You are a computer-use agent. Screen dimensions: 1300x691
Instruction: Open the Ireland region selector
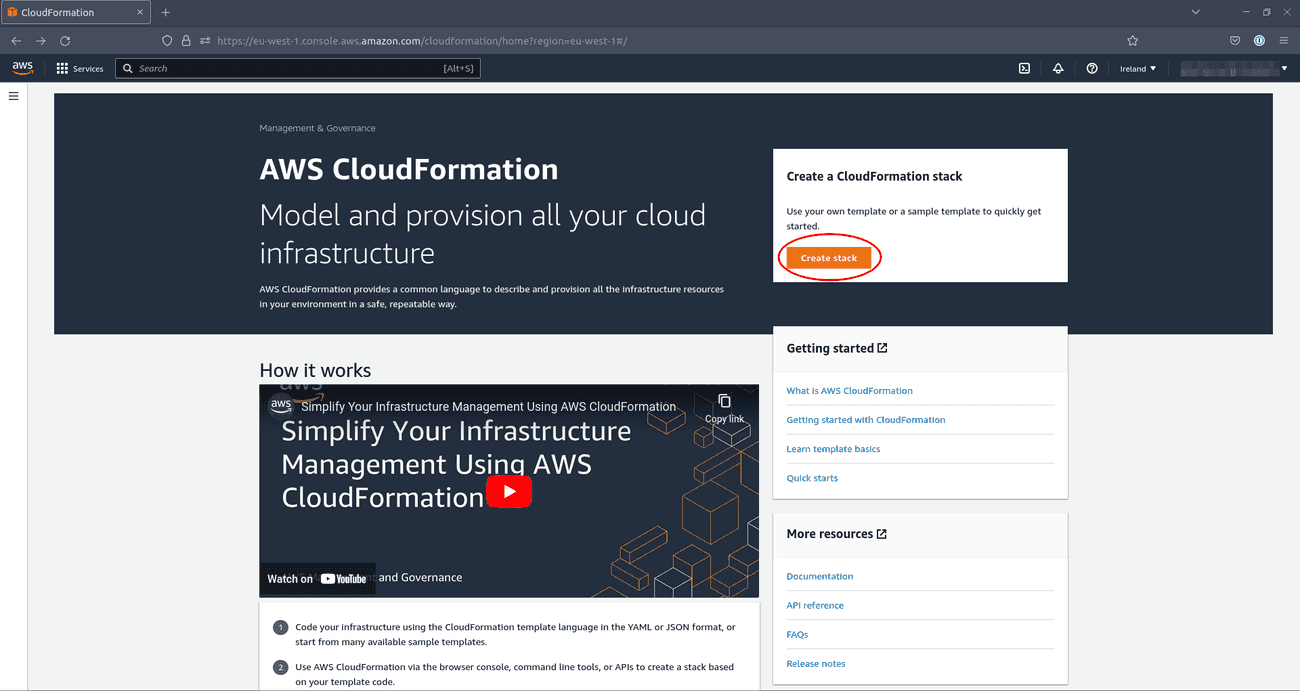pos(1138,68)
